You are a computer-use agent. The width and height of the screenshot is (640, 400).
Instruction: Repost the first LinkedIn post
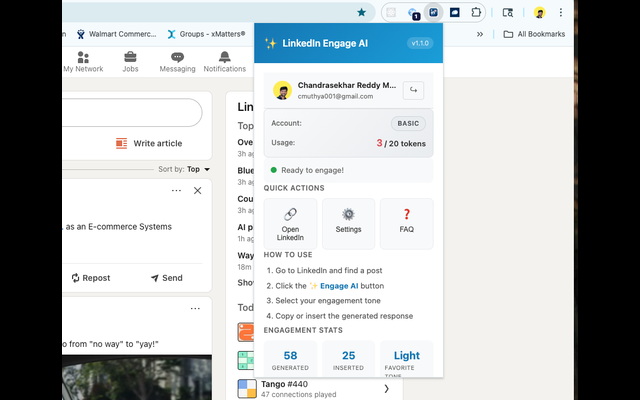click(91, 278)
